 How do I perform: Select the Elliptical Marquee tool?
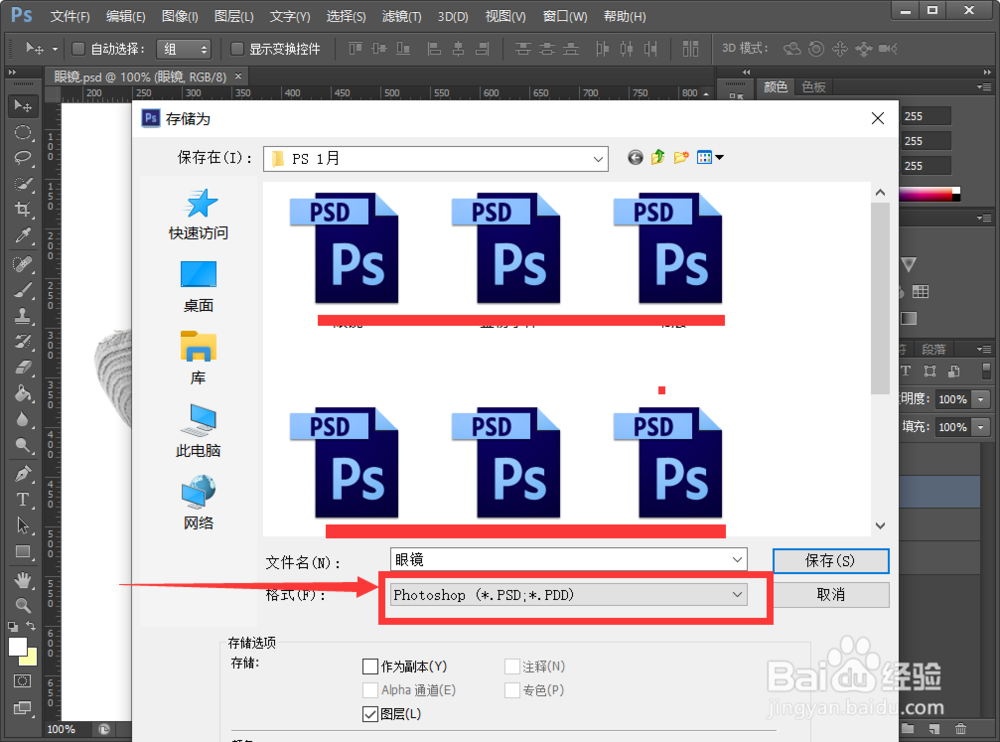(23, 133)
